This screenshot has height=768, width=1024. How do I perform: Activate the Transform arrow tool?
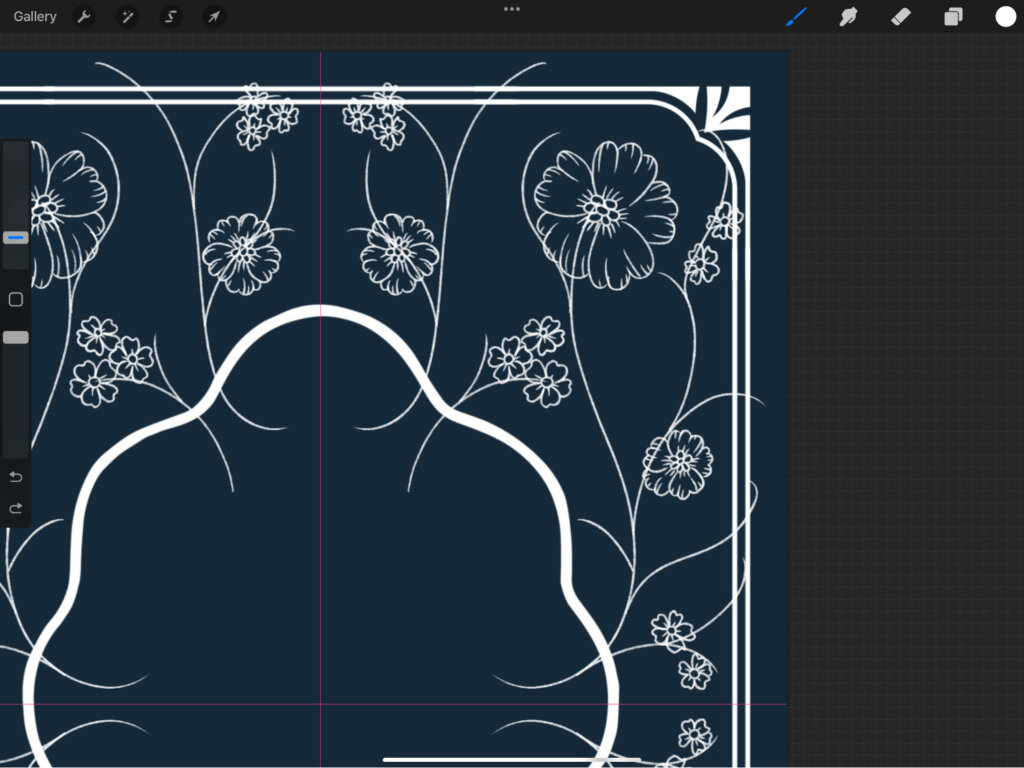[x=213, y=17]
